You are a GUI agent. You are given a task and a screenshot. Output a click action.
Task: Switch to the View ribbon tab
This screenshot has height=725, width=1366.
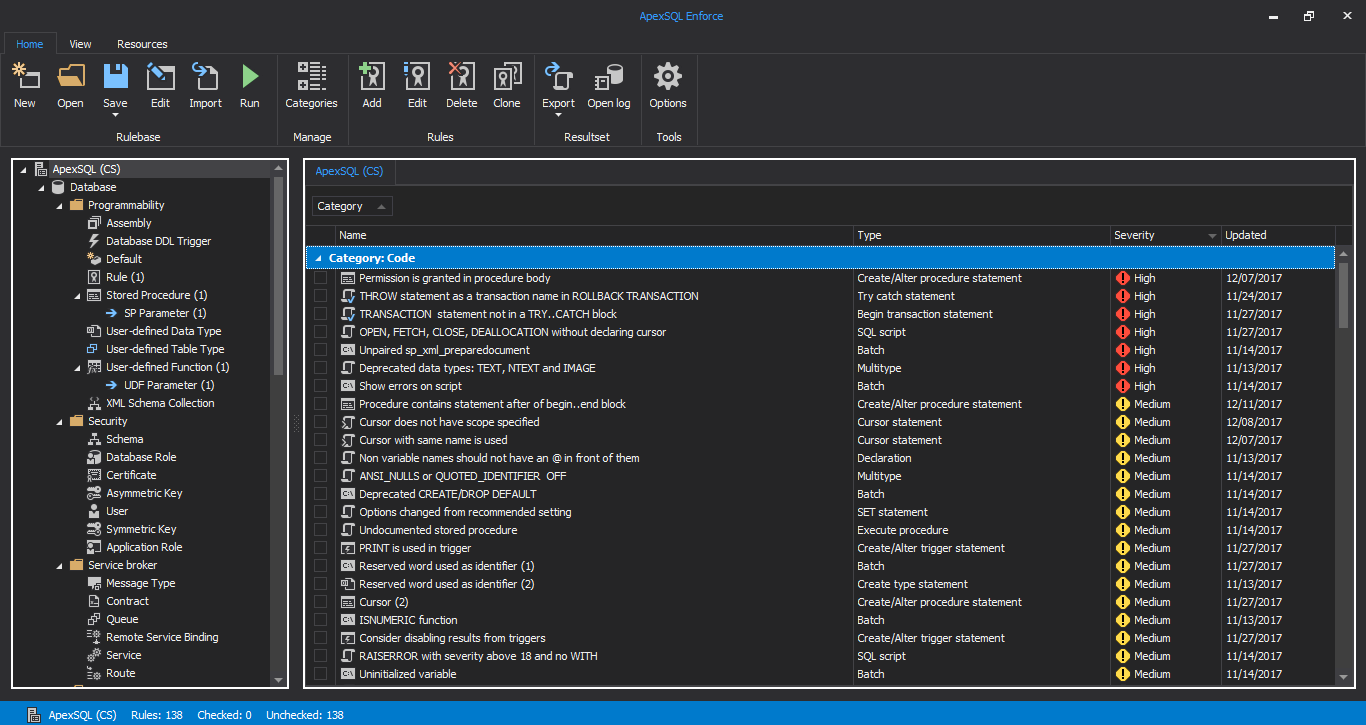pos(80,44)
